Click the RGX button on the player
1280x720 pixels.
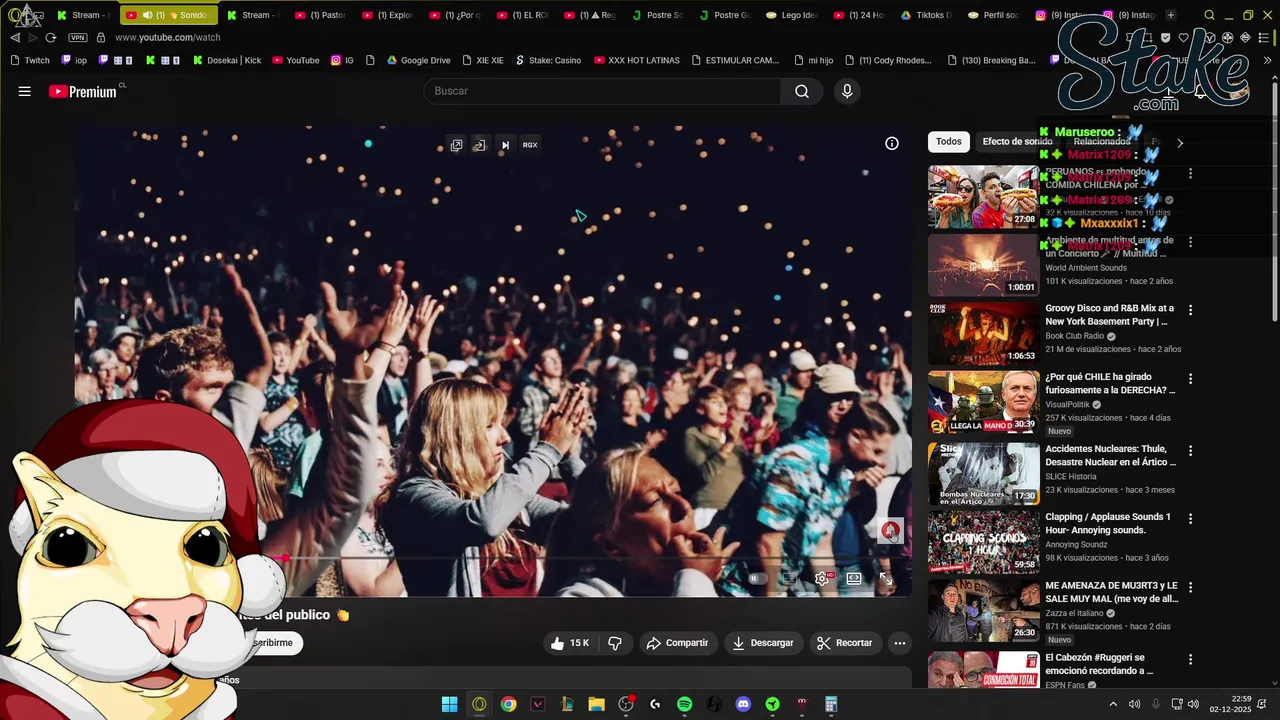point(530,145)
